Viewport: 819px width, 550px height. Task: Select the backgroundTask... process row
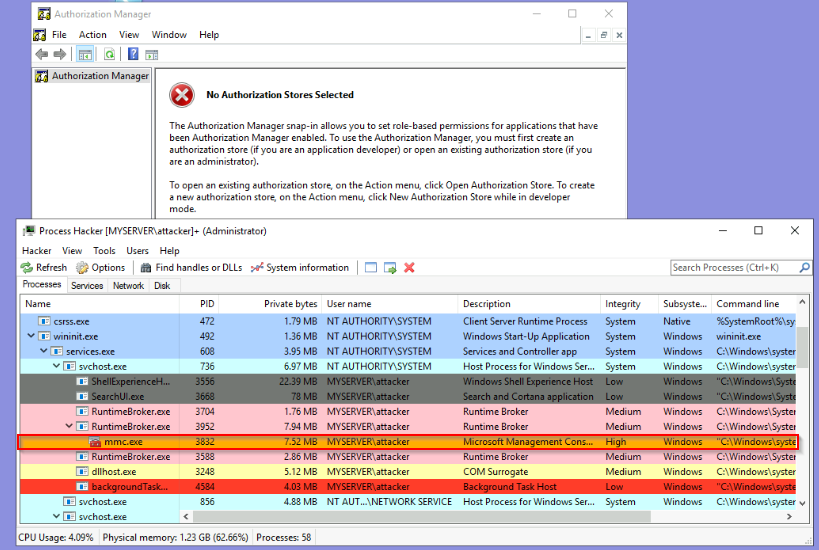point(408,487)
